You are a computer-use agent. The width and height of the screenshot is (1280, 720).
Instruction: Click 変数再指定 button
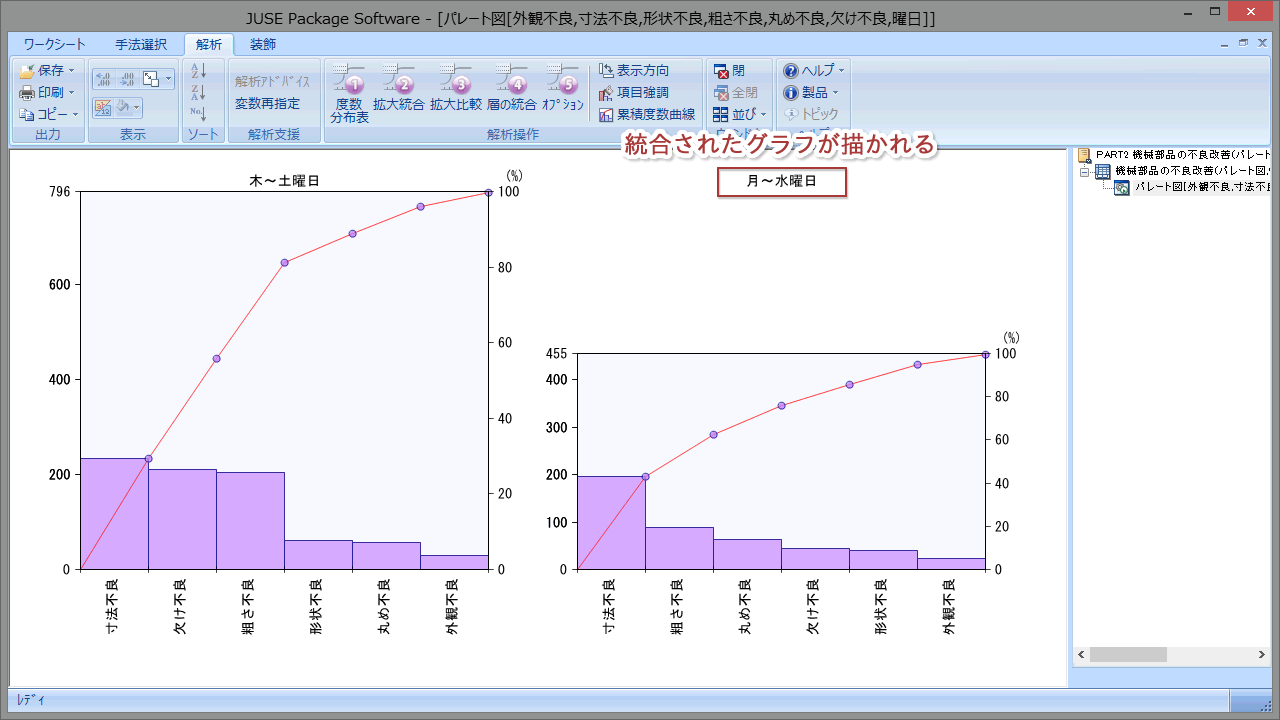[x=267, y=103]
